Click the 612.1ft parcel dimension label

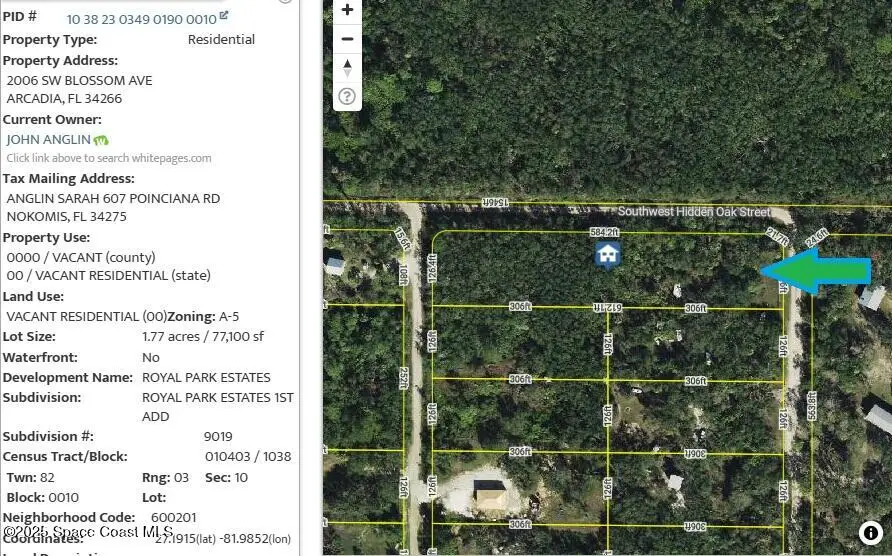point(608,308)
